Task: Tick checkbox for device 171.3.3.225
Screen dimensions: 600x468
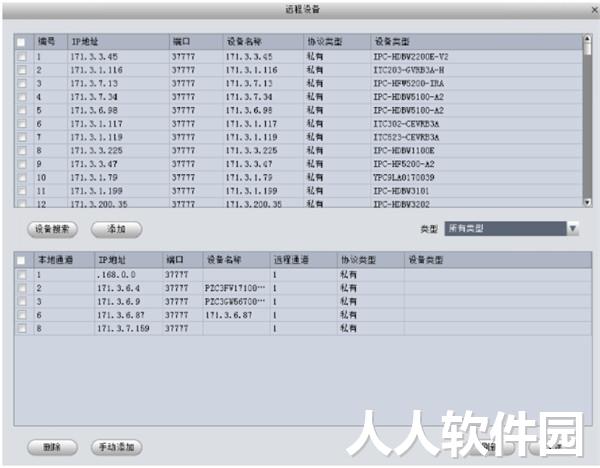Action: pyautogui.click(x=21, y=150)
